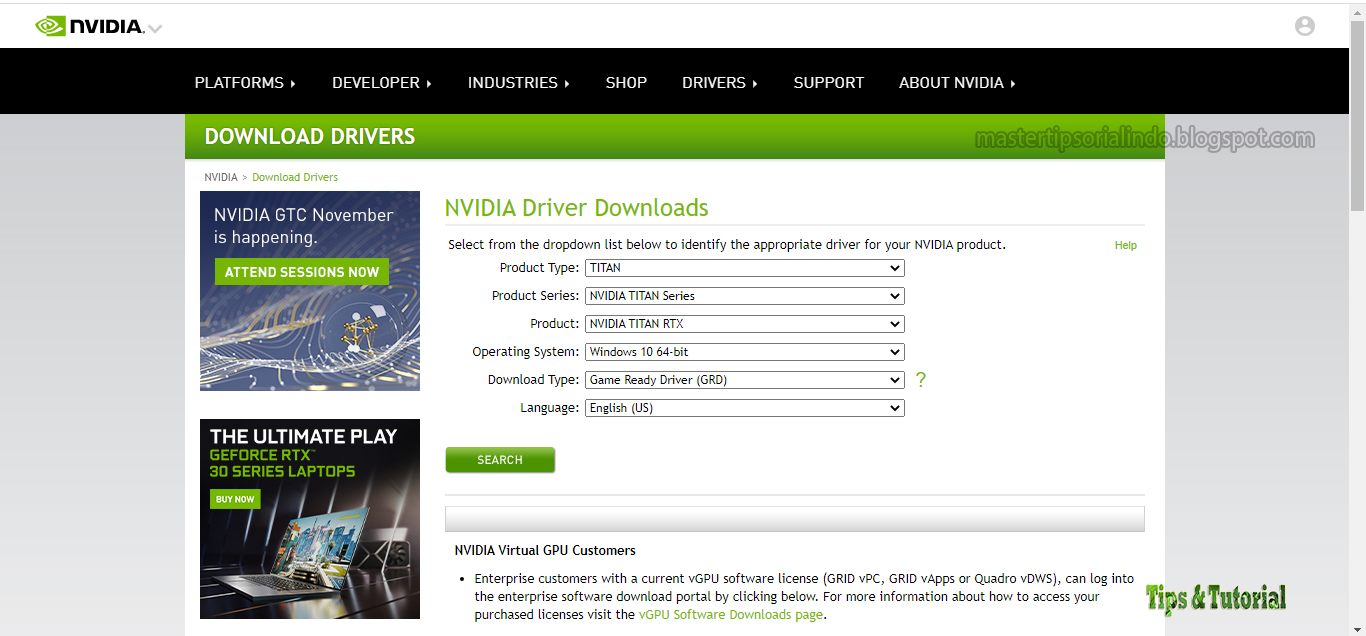Click the NVIDIA Virtual GPU Customers heading
The height and width of the screenshot is (636, 1366).
pos(545,550)
